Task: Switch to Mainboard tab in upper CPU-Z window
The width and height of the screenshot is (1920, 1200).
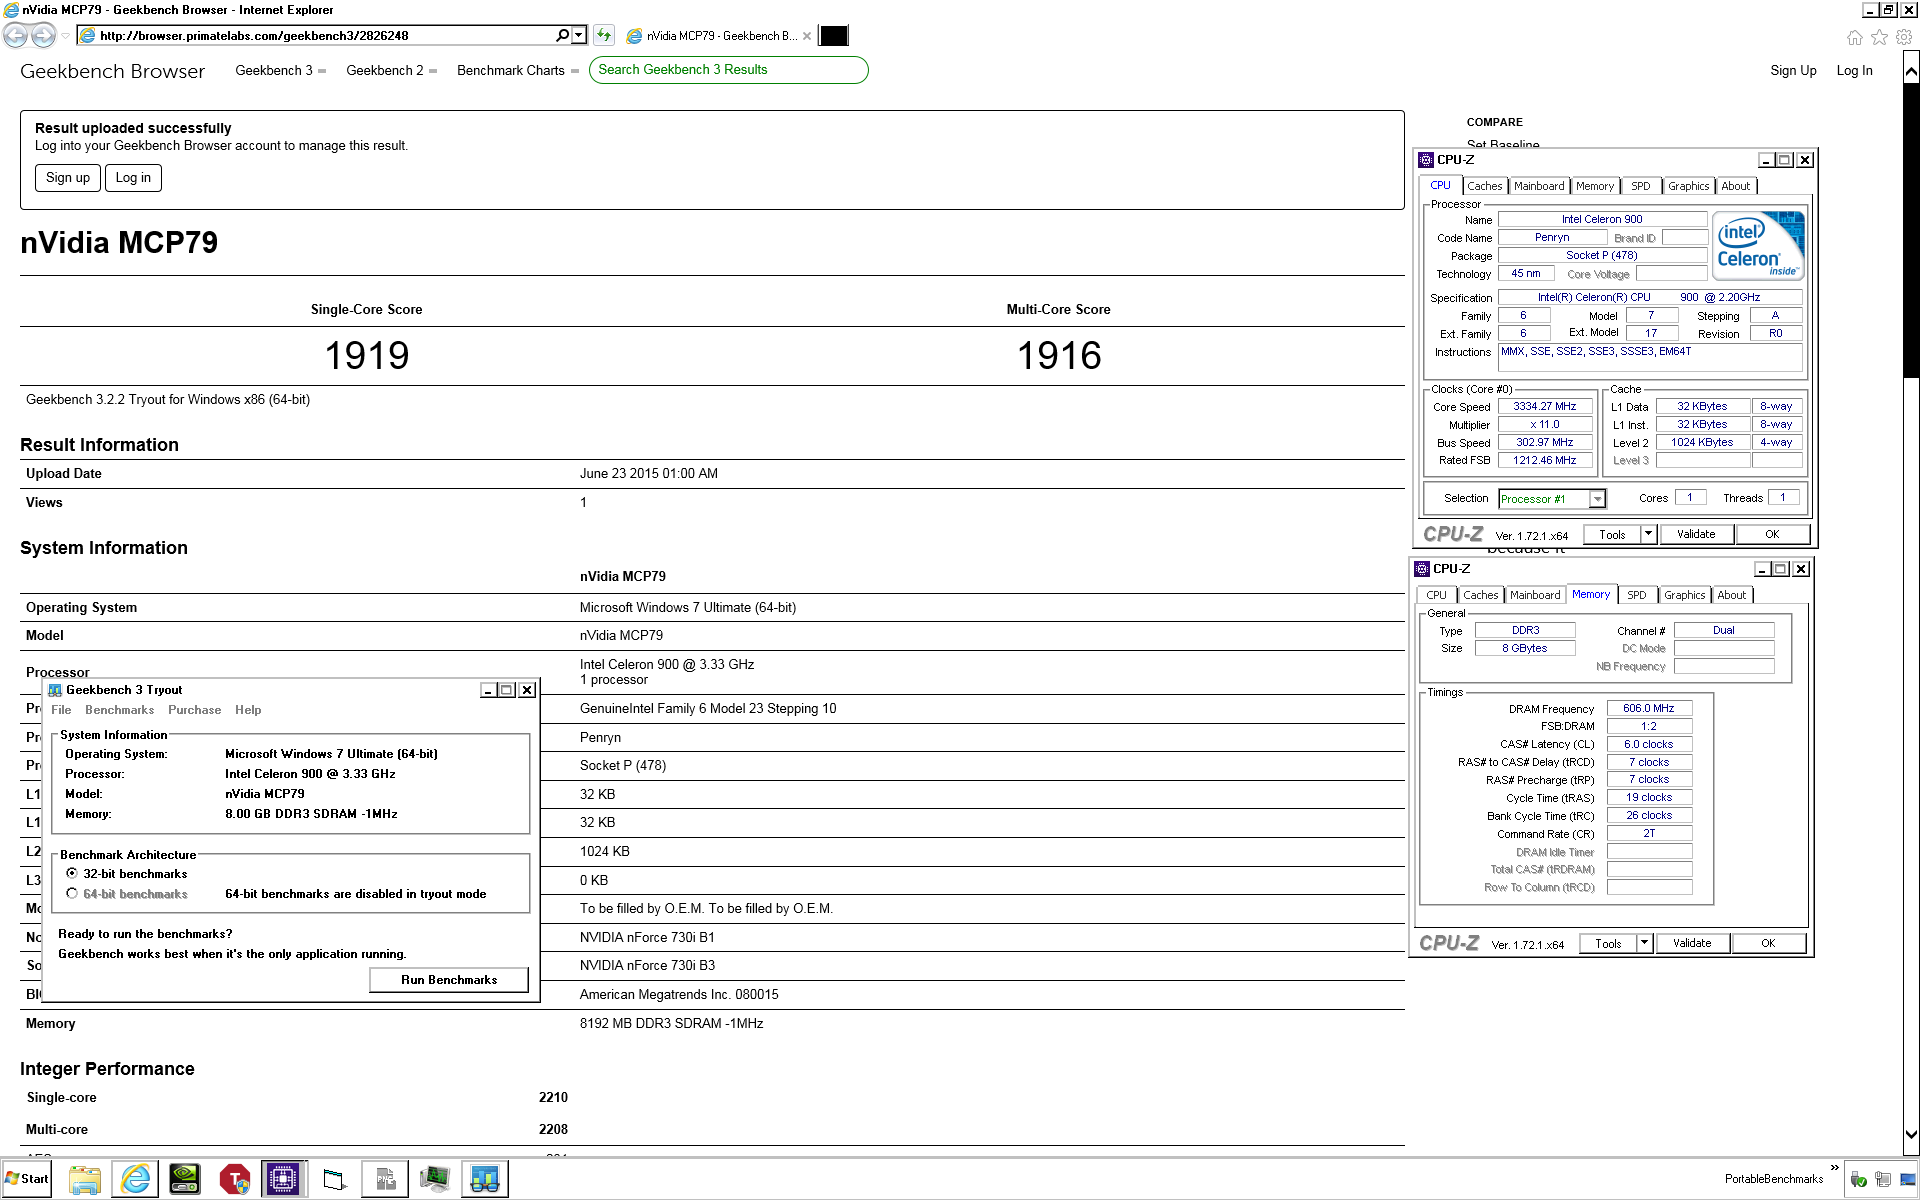Action: (1539, 186)
